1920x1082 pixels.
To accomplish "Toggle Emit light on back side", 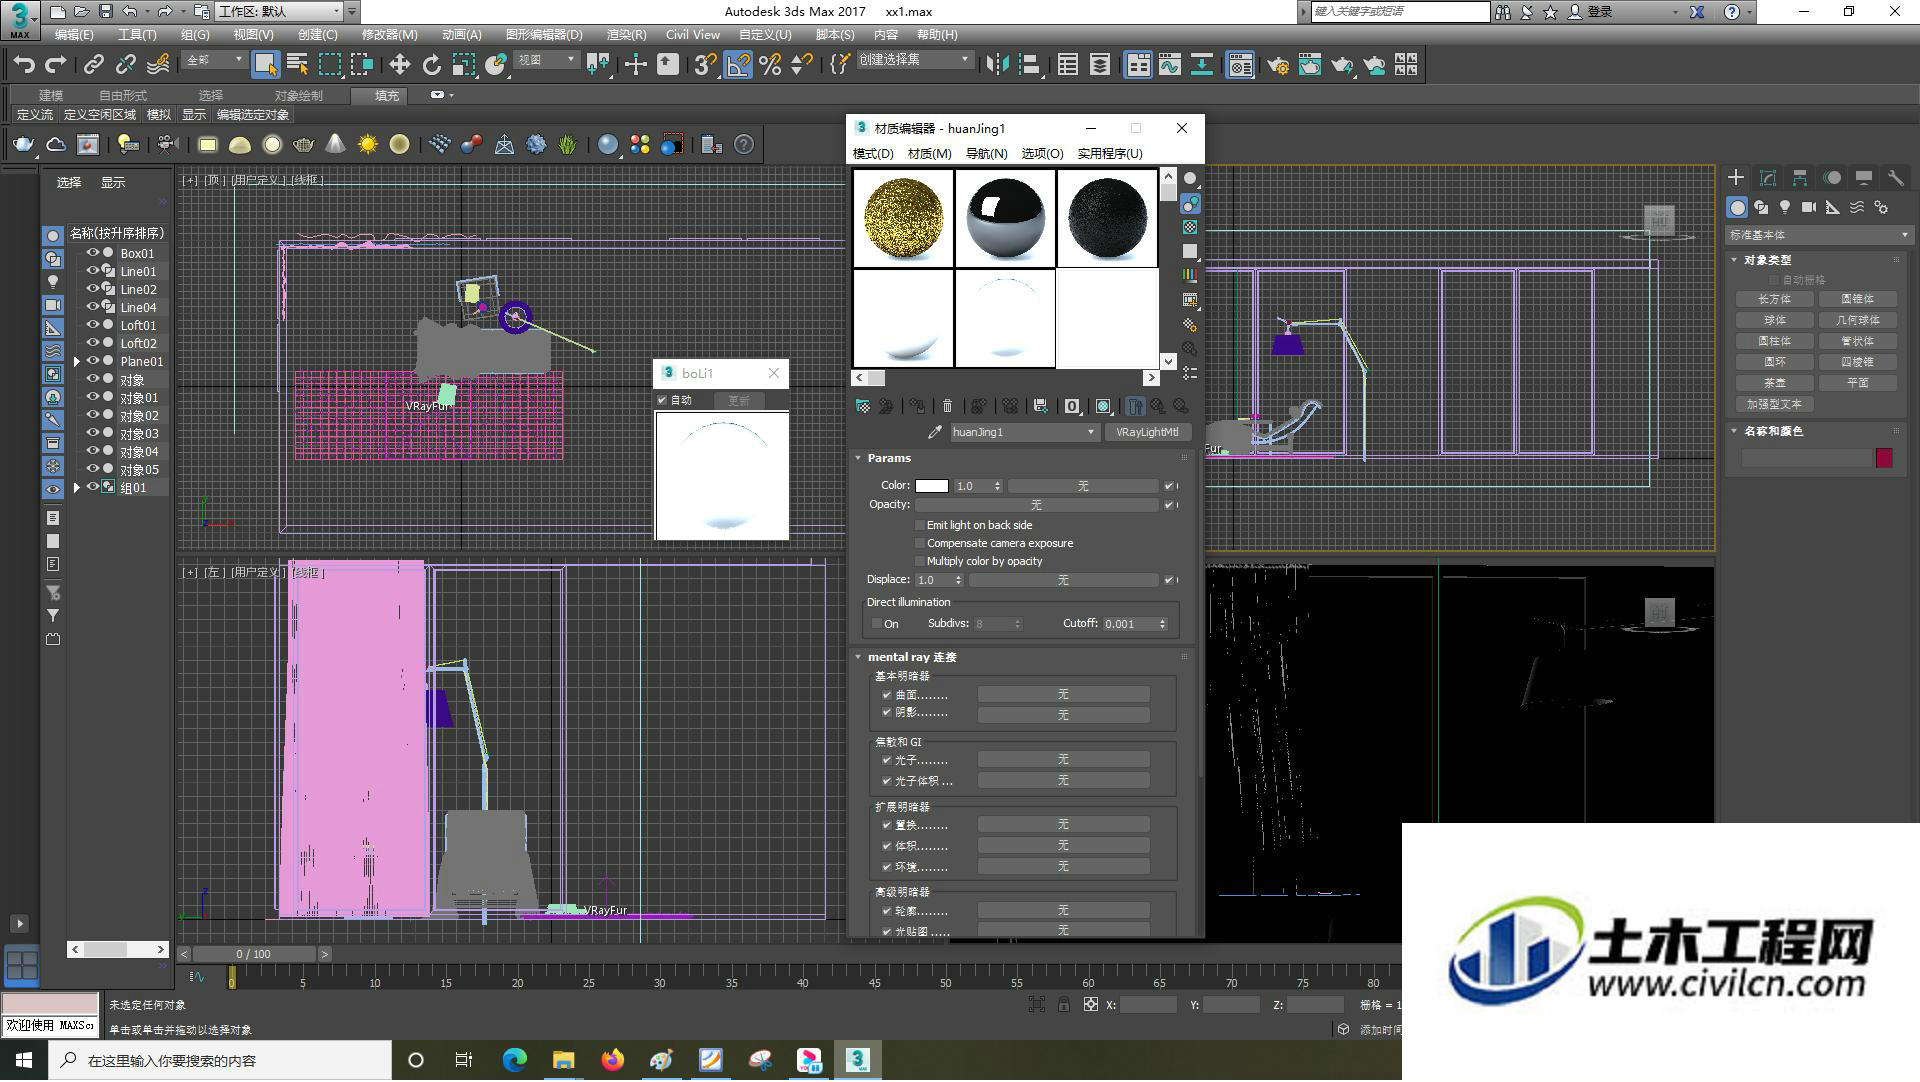I will point(920,525).
